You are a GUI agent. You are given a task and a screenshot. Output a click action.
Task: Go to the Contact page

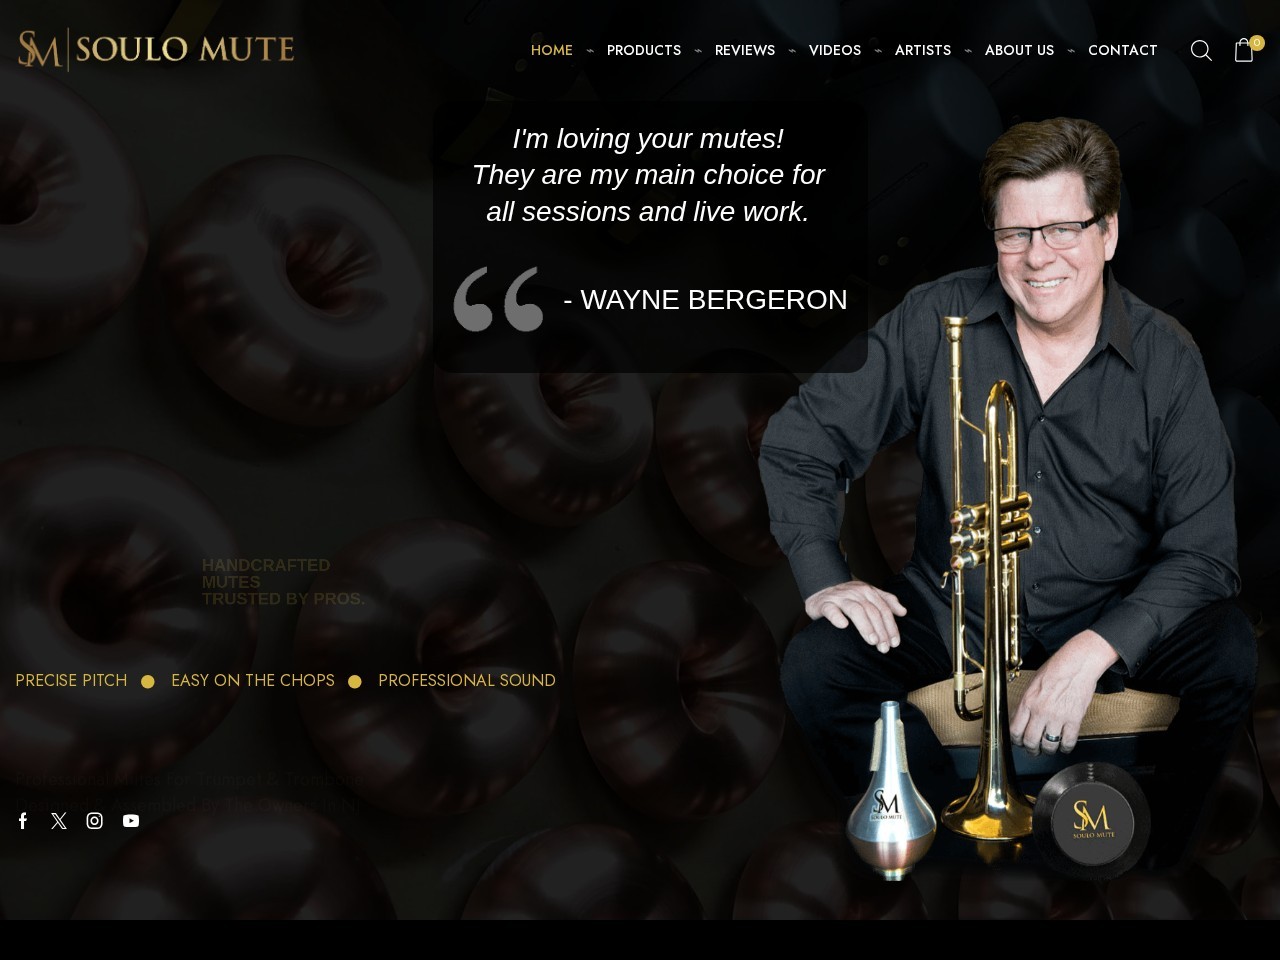pyautogui.click(x=1123, y=50)
